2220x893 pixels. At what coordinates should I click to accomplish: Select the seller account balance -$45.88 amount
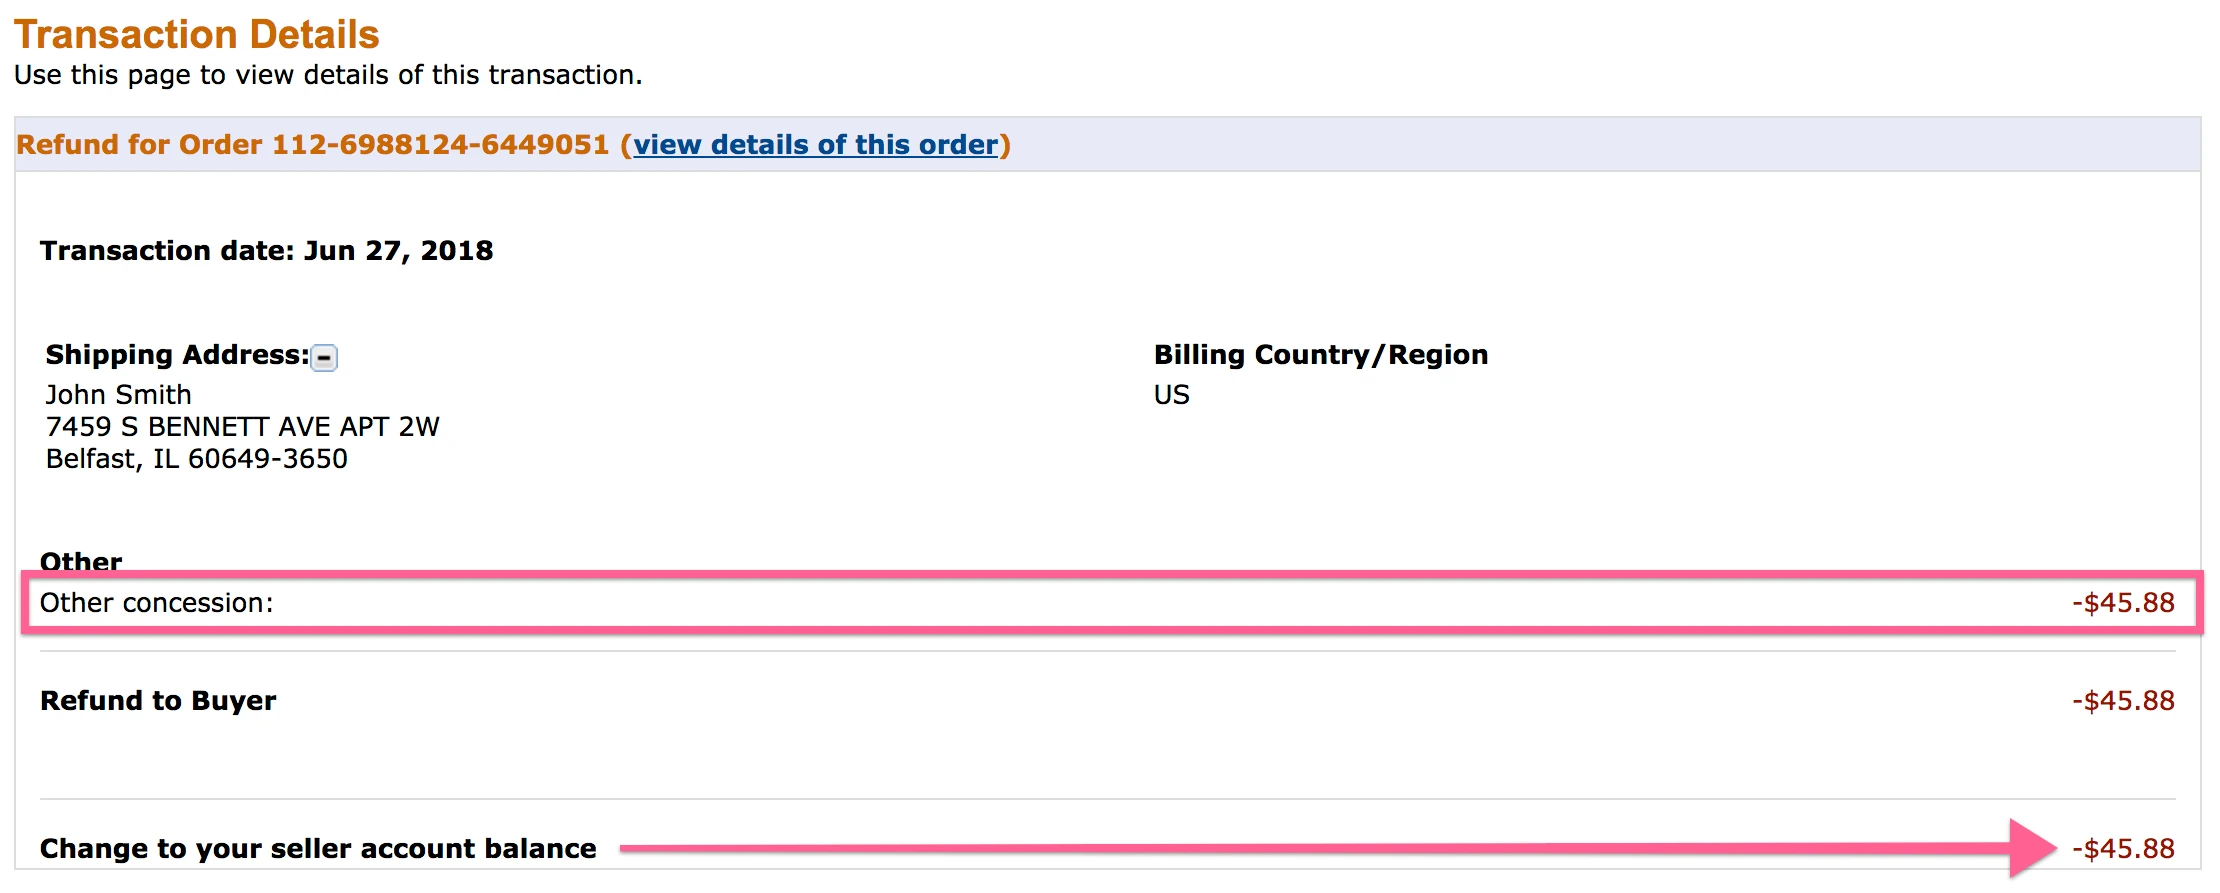[2123, 849]
